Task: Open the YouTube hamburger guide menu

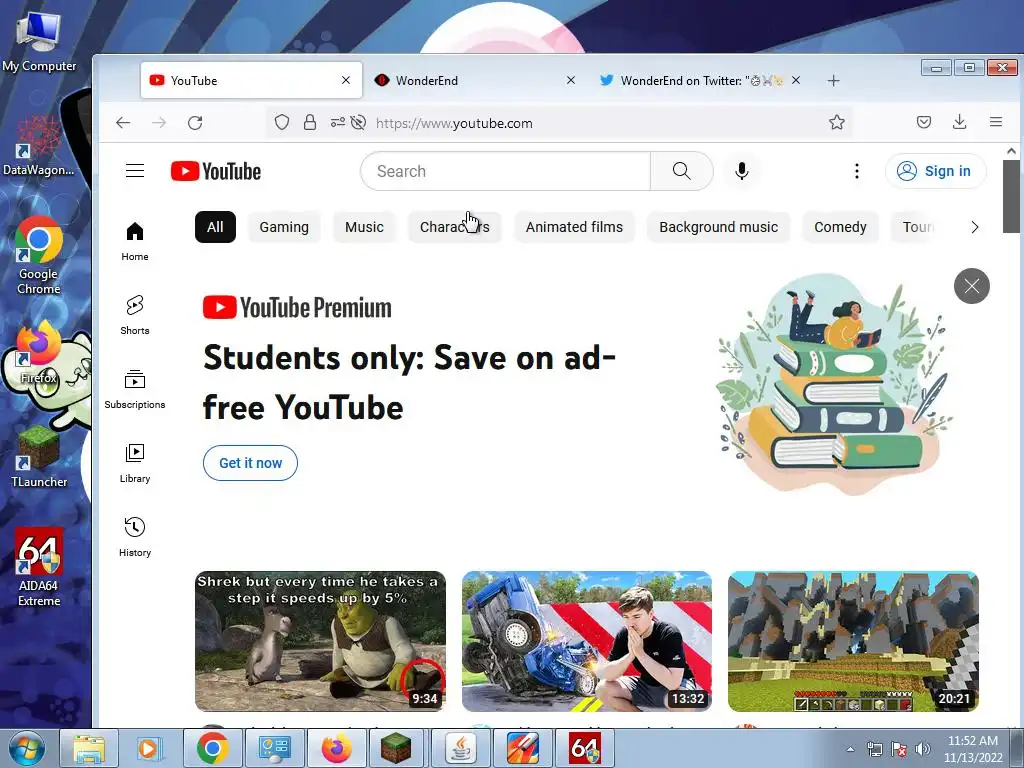Action: (x=135, y=171)
